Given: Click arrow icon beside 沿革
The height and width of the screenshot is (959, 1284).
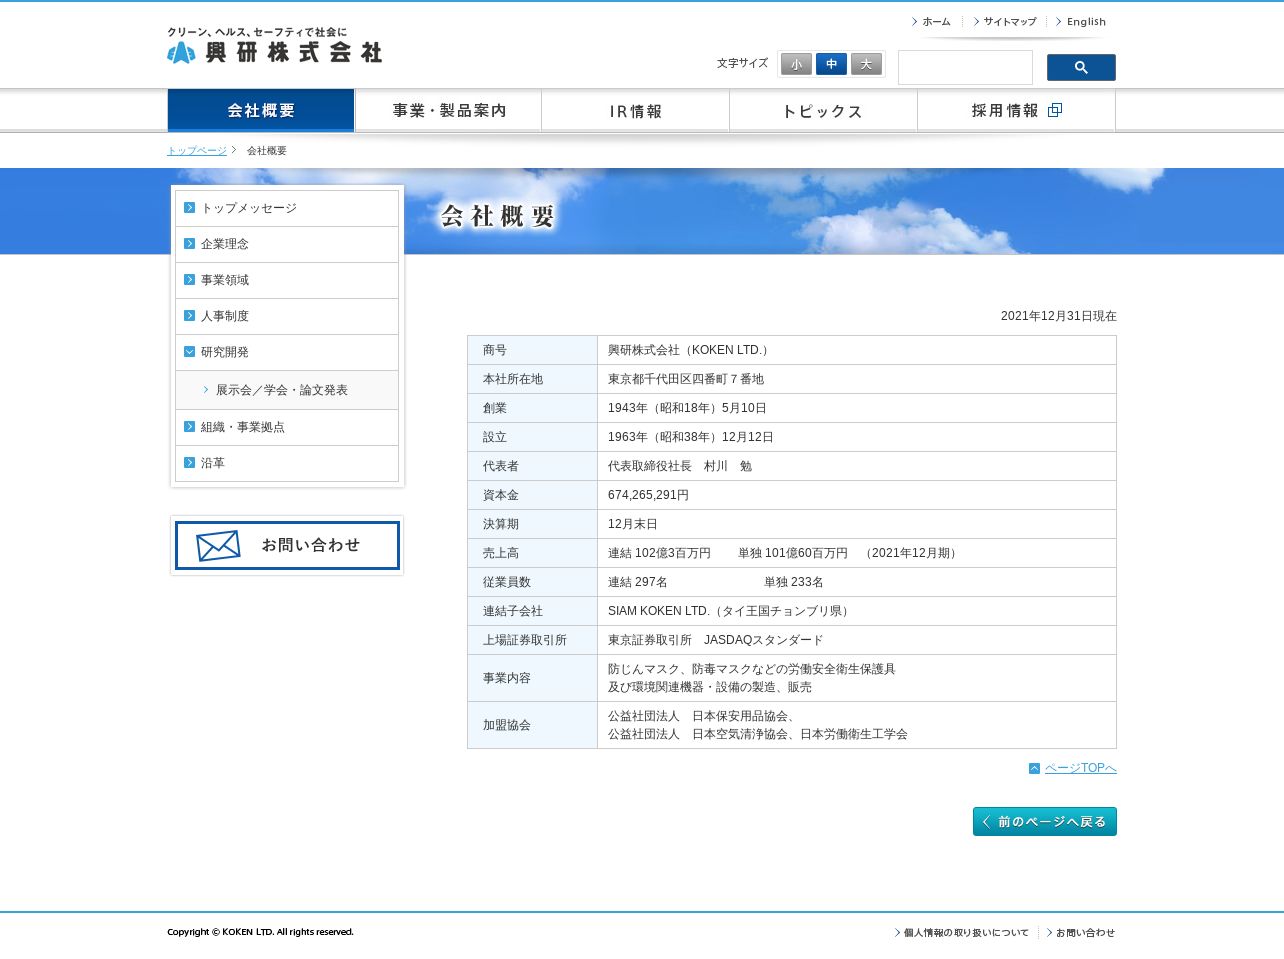Looking at the screenshot, I should (189, 462).
